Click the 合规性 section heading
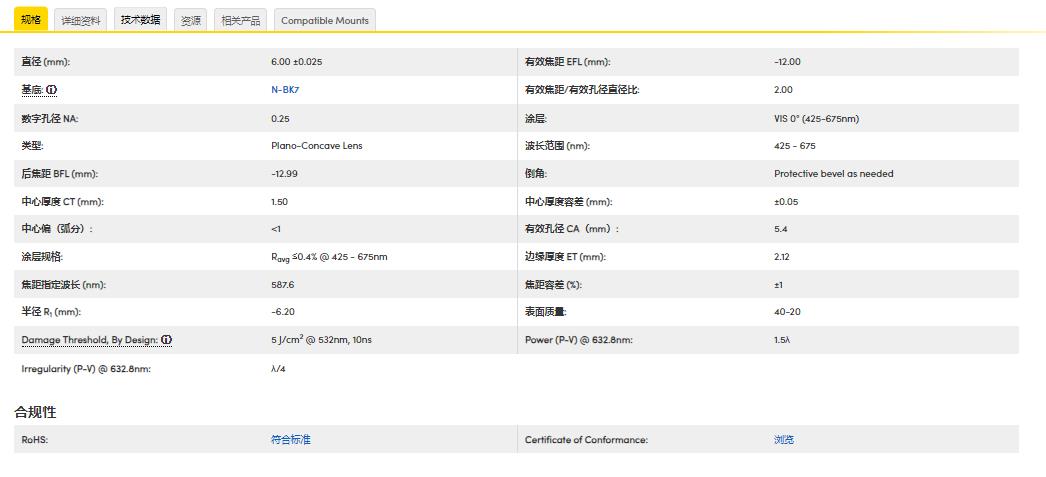 point(35,412)
